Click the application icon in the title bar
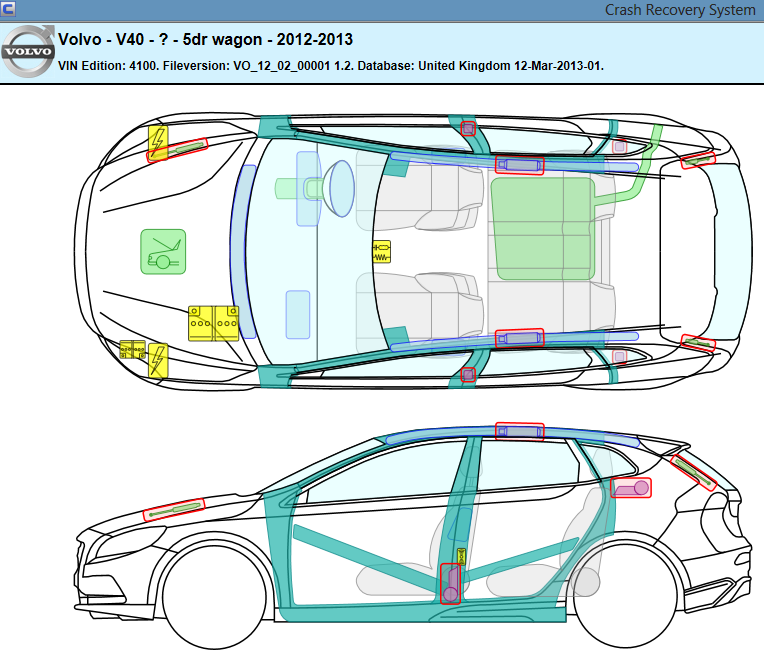 8,8
